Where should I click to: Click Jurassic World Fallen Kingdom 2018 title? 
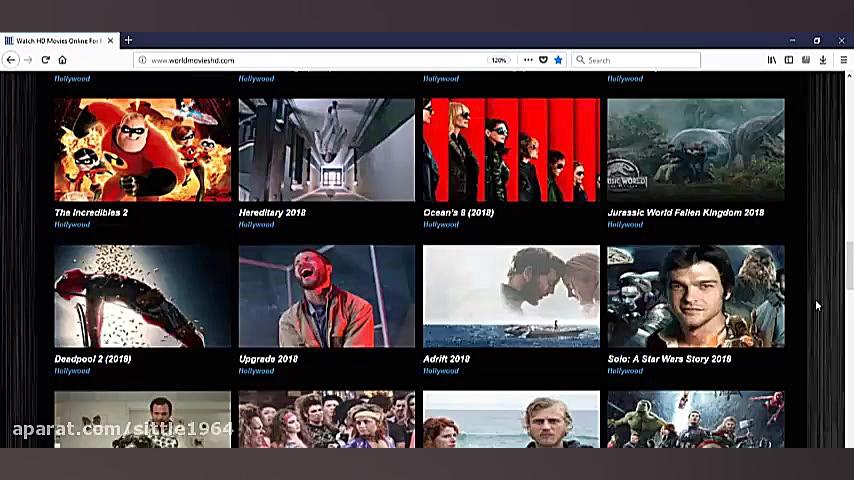[x=686, y=212]
